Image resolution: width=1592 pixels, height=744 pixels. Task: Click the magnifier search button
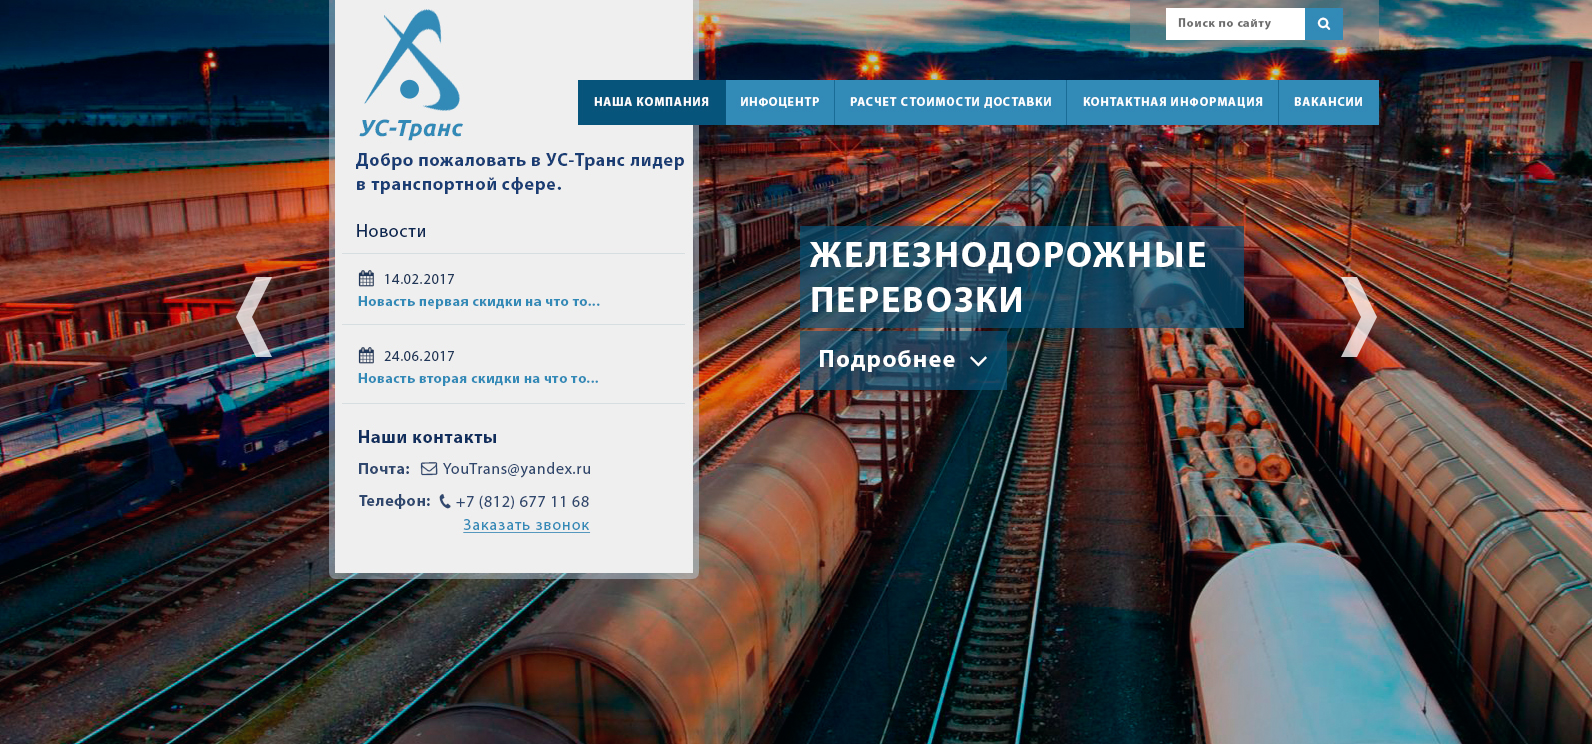tap(1324, 24)
